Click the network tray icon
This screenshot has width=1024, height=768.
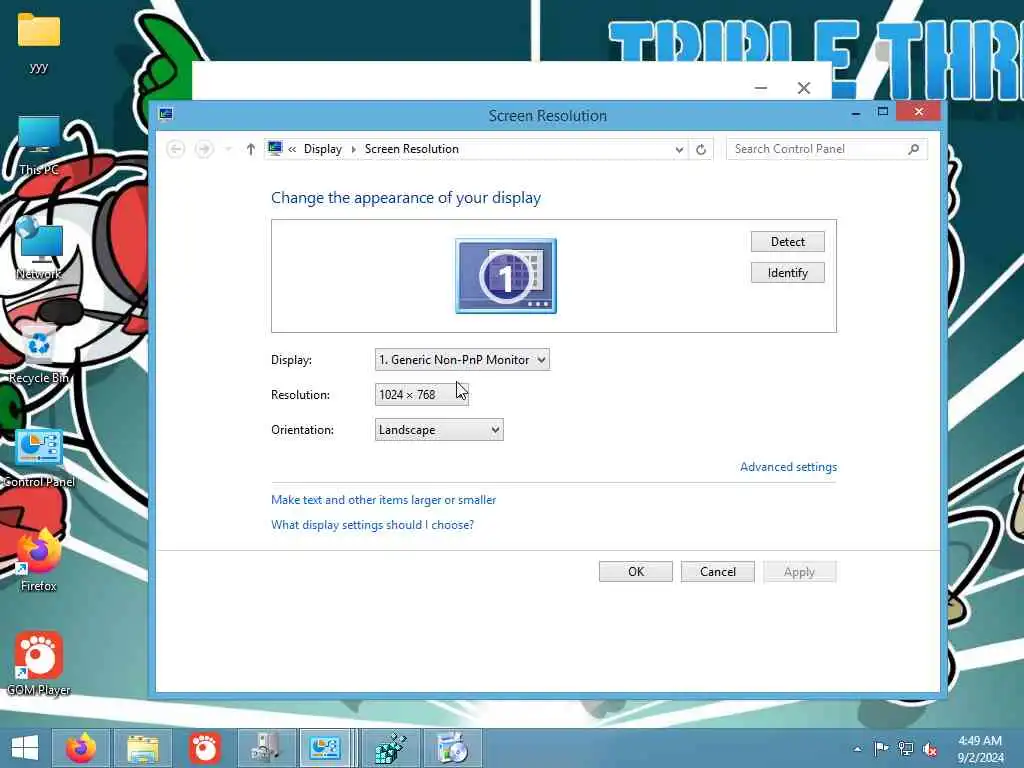(x=906, y=748)
